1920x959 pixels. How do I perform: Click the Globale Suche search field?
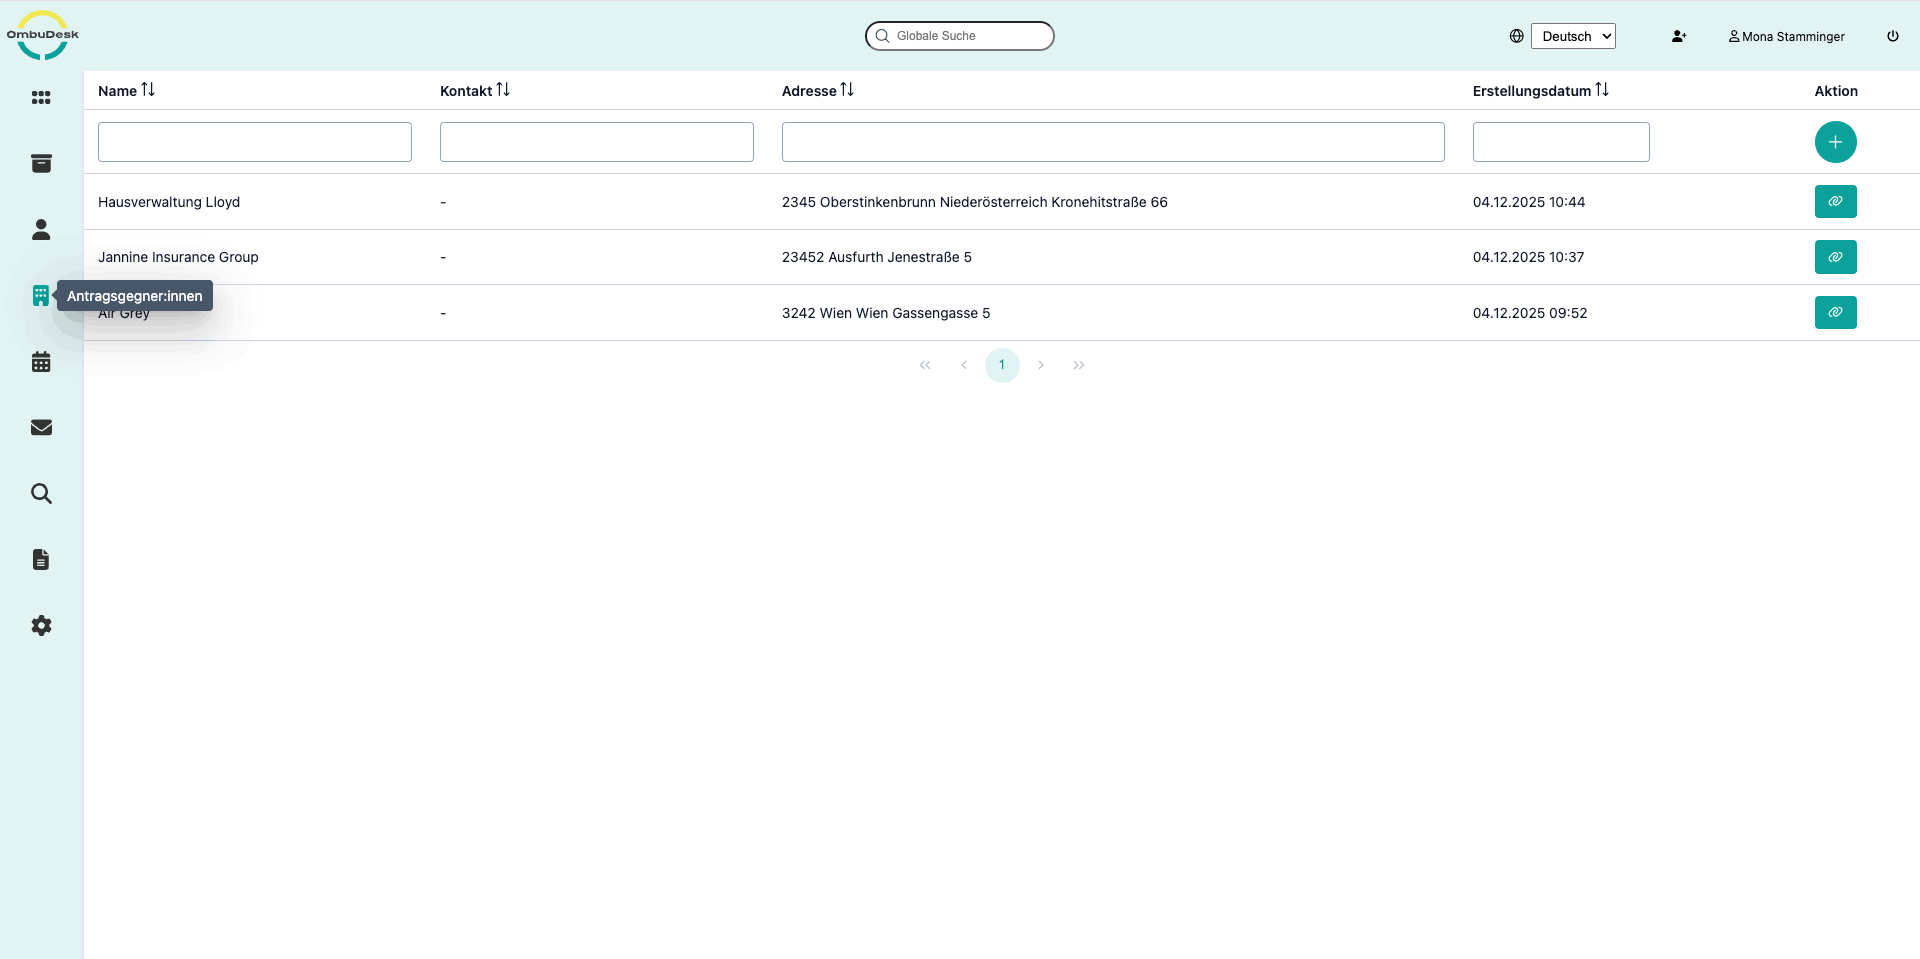[960, 36]
